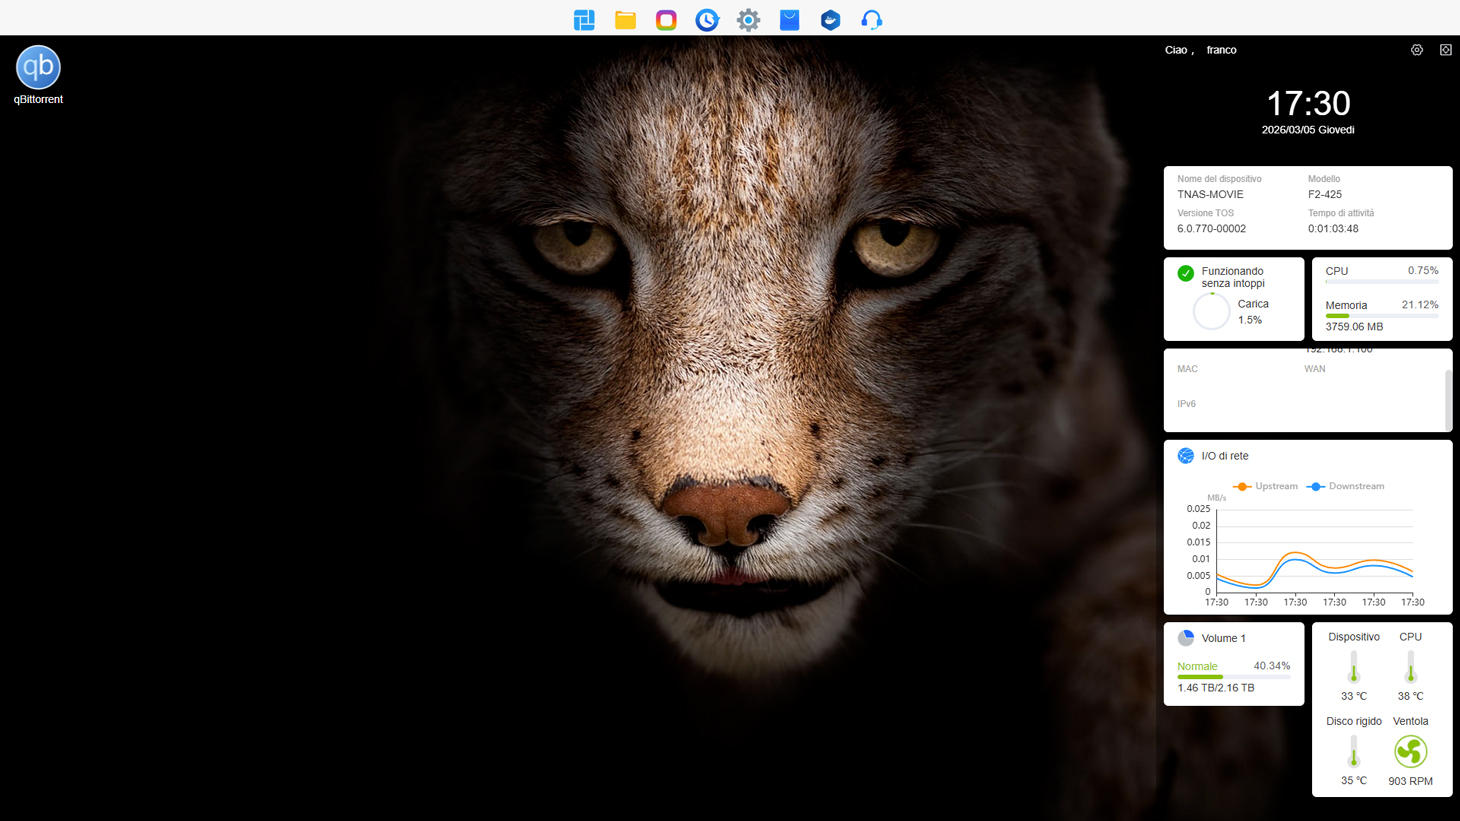Open the Control Panel gear icon

(x=748, y=20)
